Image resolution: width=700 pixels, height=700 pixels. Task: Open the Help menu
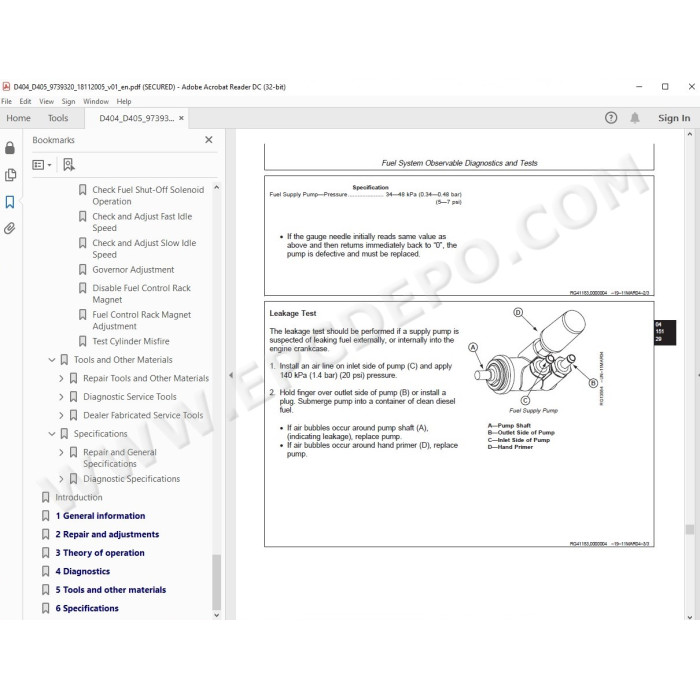(x=124, y=101)
